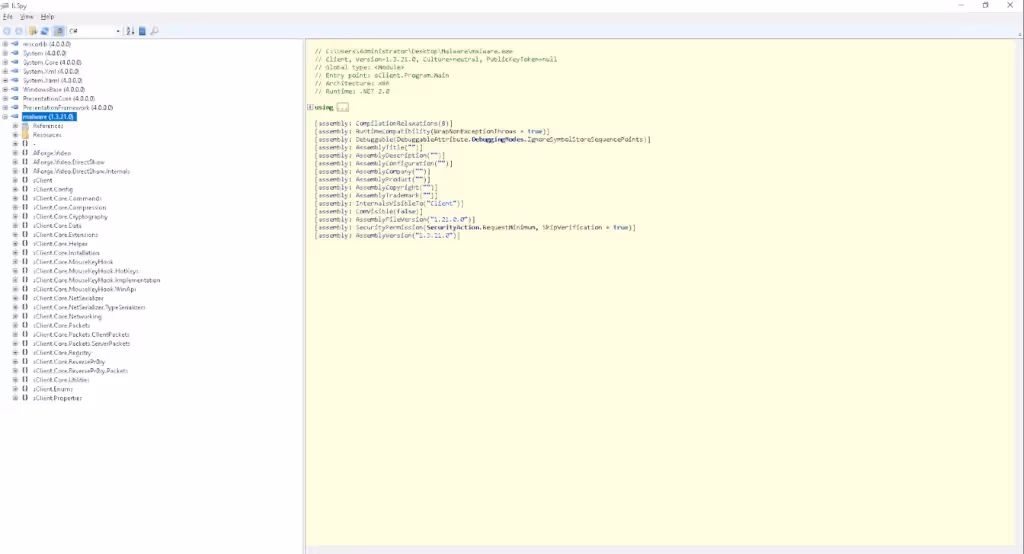
Task: Expand the xClient.Core.Commands namespace
Action: (16, 199)
